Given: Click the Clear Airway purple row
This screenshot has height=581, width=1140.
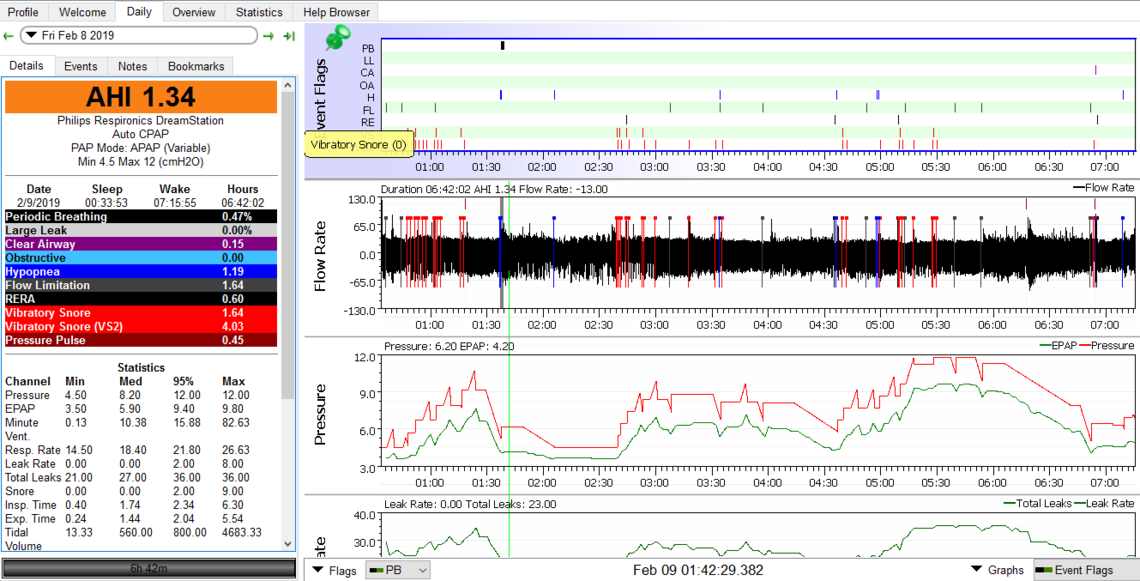Looking at the screenshot, I should click(141, 244).
